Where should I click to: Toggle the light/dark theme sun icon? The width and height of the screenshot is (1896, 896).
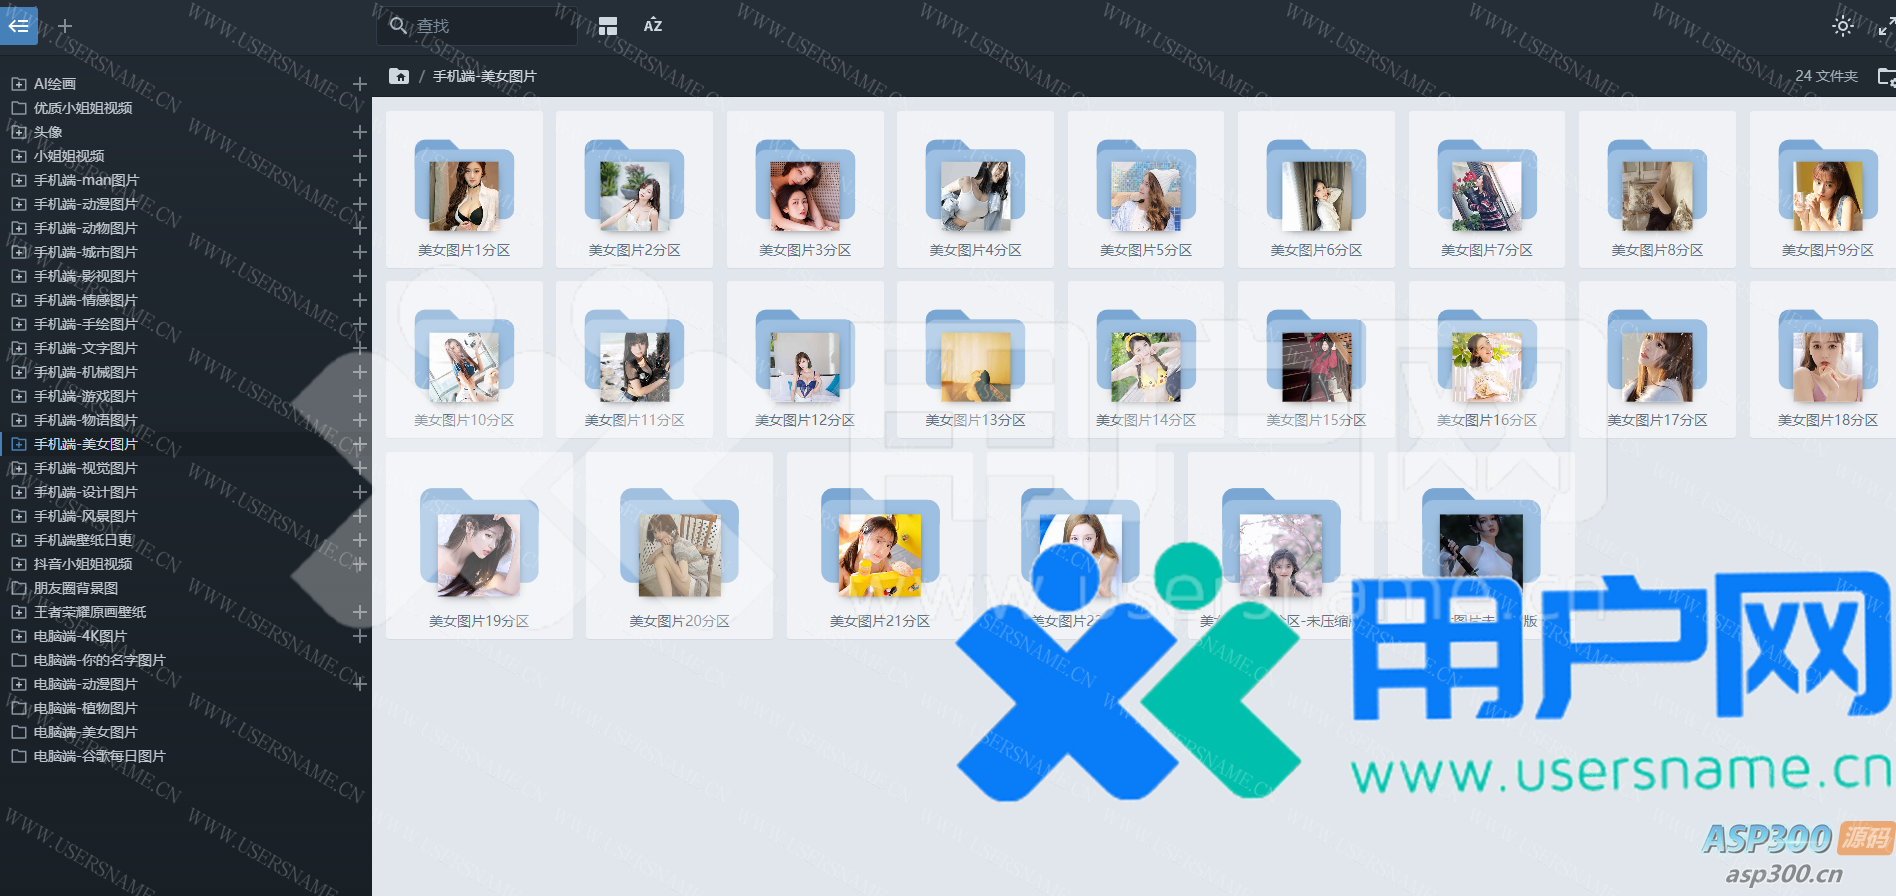coord(1843,26)
